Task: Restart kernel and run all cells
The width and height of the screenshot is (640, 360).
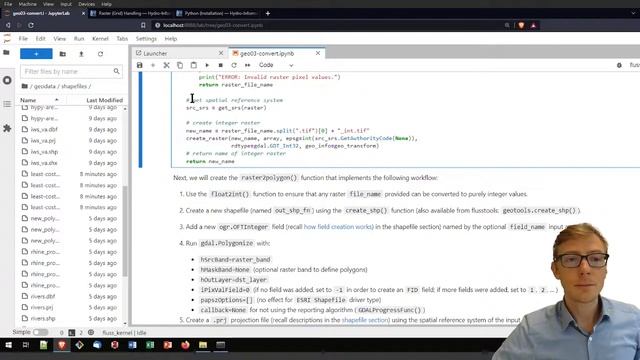Action: click(247, 65)
